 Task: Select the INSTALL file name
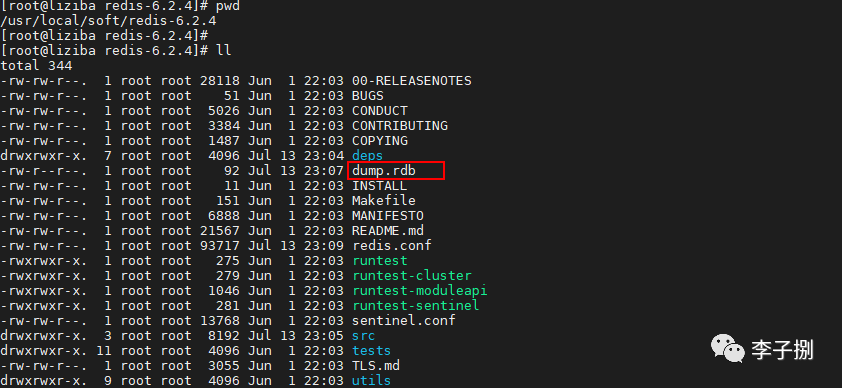pos(380,186)
